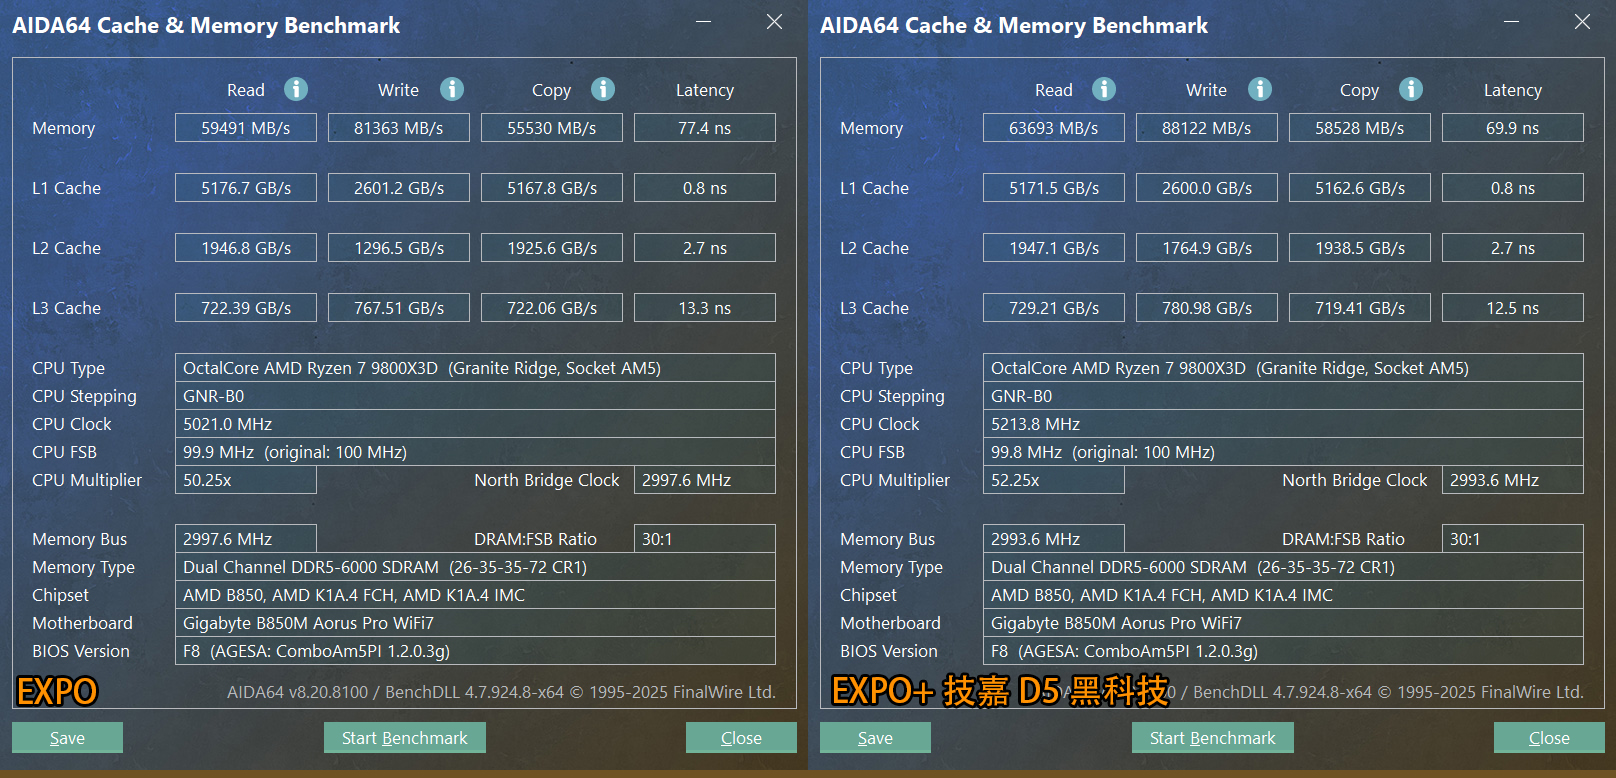The height and width of the screenshot is (778, 1616).
Task: Close the right AIDA64 window via X
Action: pyautogui.click(x=1582, y=22)
